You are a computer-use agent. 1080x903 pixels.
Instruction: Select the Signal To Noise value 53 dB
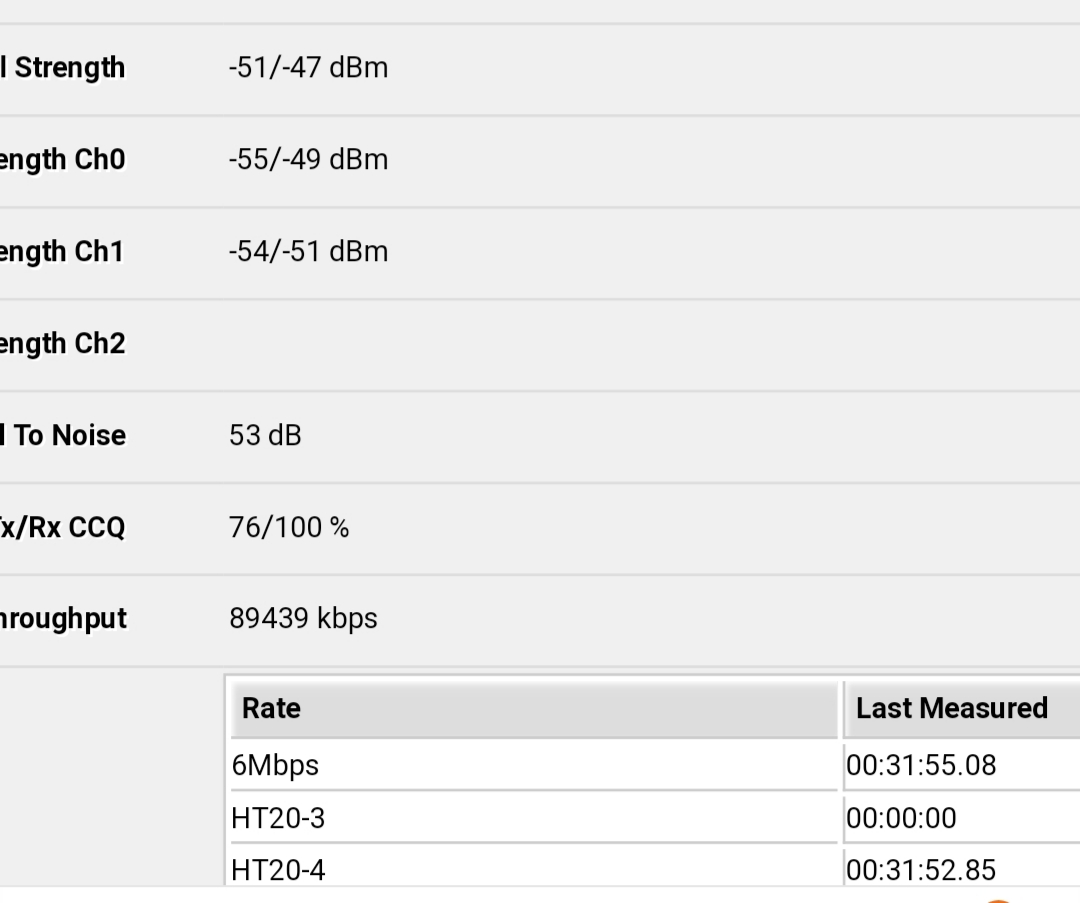click(x=265, y=436)
